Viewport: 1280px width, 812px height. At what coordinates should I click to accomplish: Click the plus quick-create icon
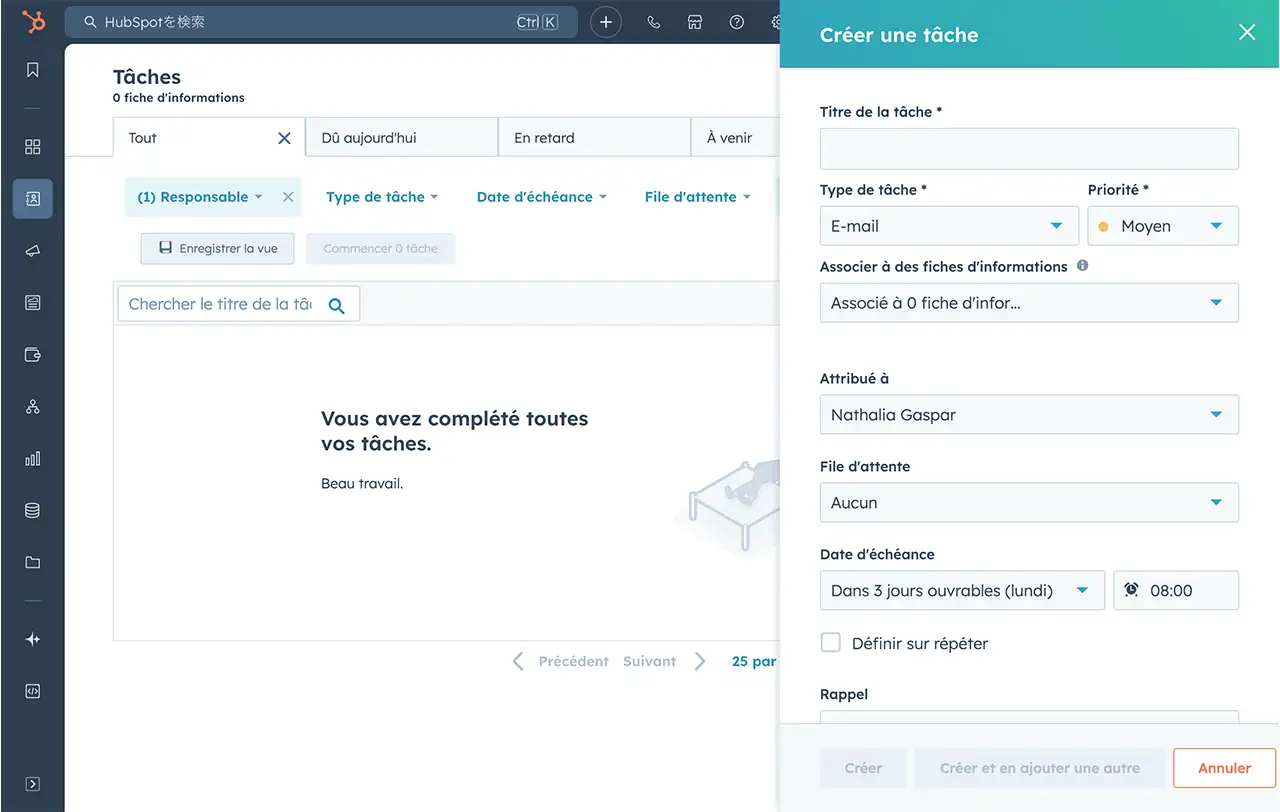606,22
